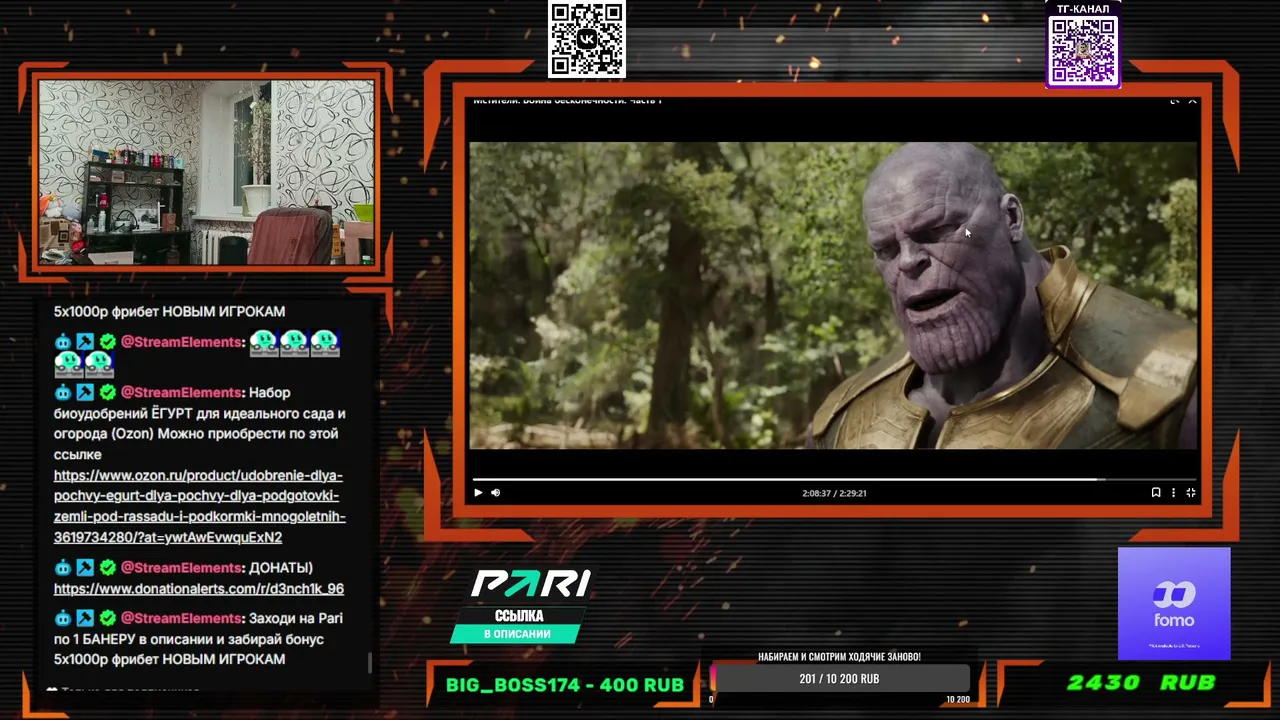Image resolution: width=1280 pixels, height=720 pixels.
Task: Click the 'ДОНАТЫ)' chat message text
Action: click(281, 567)
